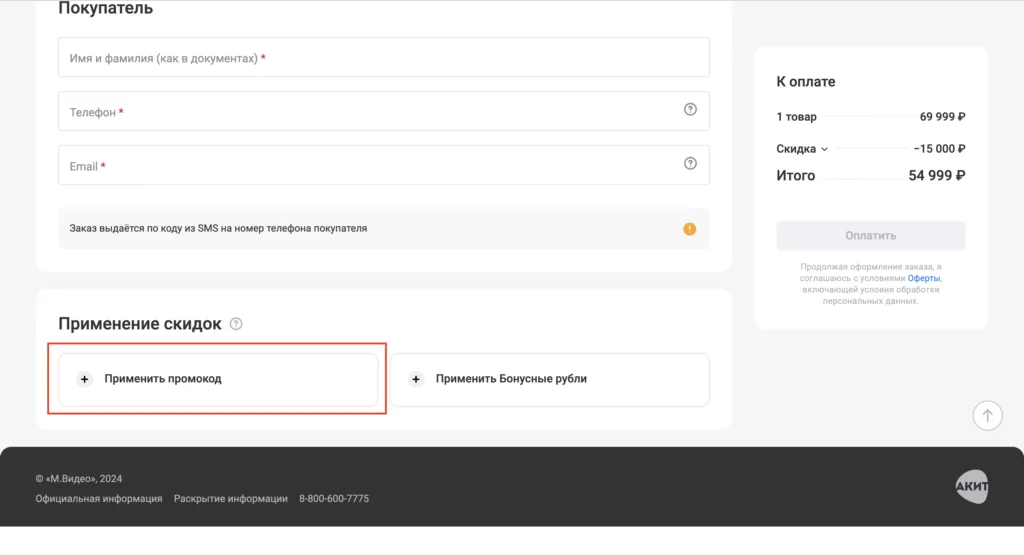Click the 8-800-600-7775 phone number
The width and height of the screenshot is (1024, 555).
coord(334,498)
